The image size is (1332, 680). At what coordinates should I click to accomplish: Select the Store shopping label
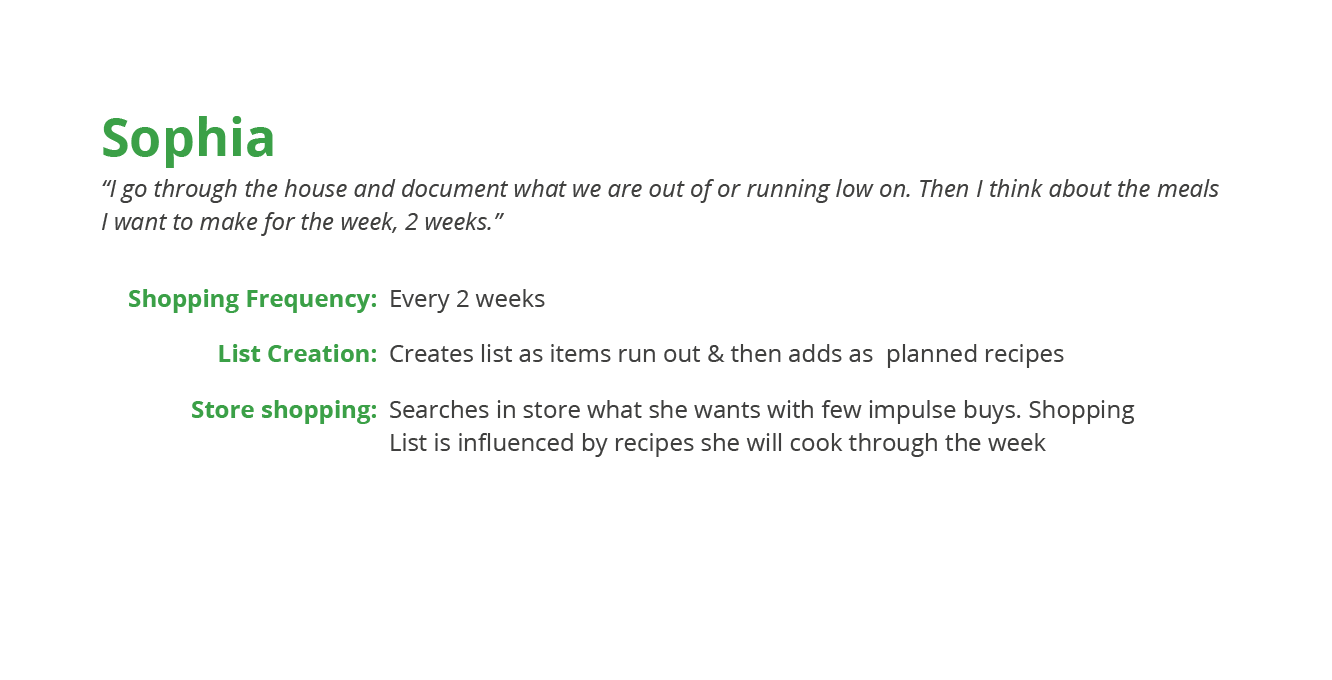click(x=283, y=410)
